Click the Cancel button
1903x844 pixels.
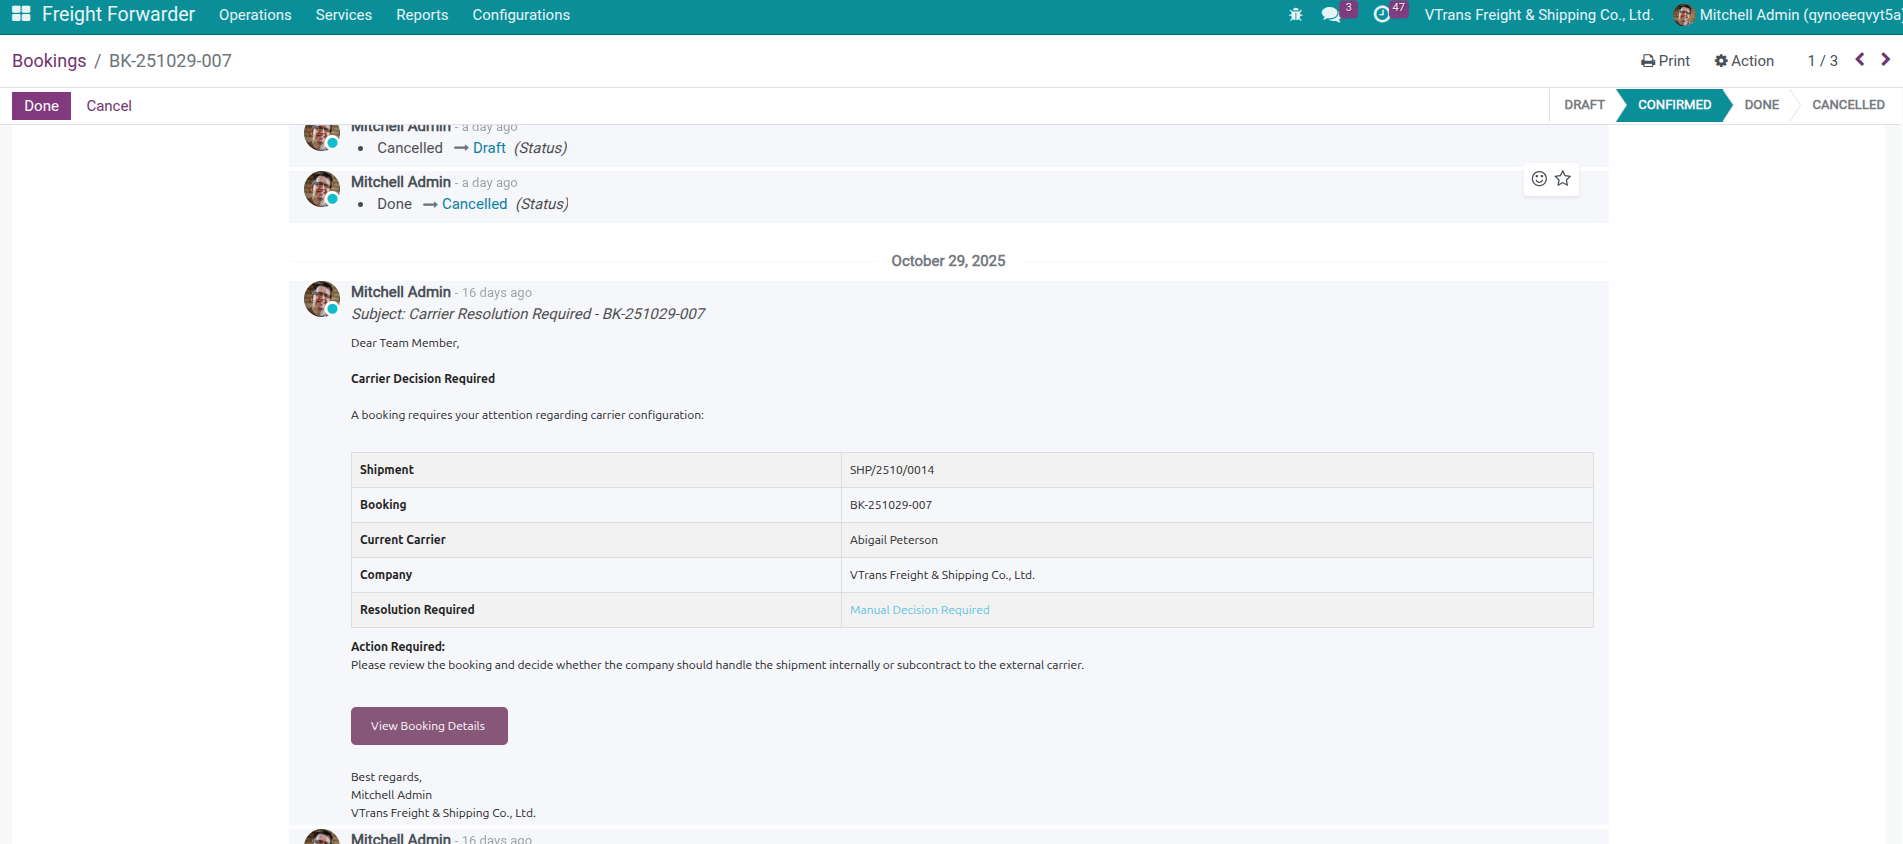click(x=109, y=106)
